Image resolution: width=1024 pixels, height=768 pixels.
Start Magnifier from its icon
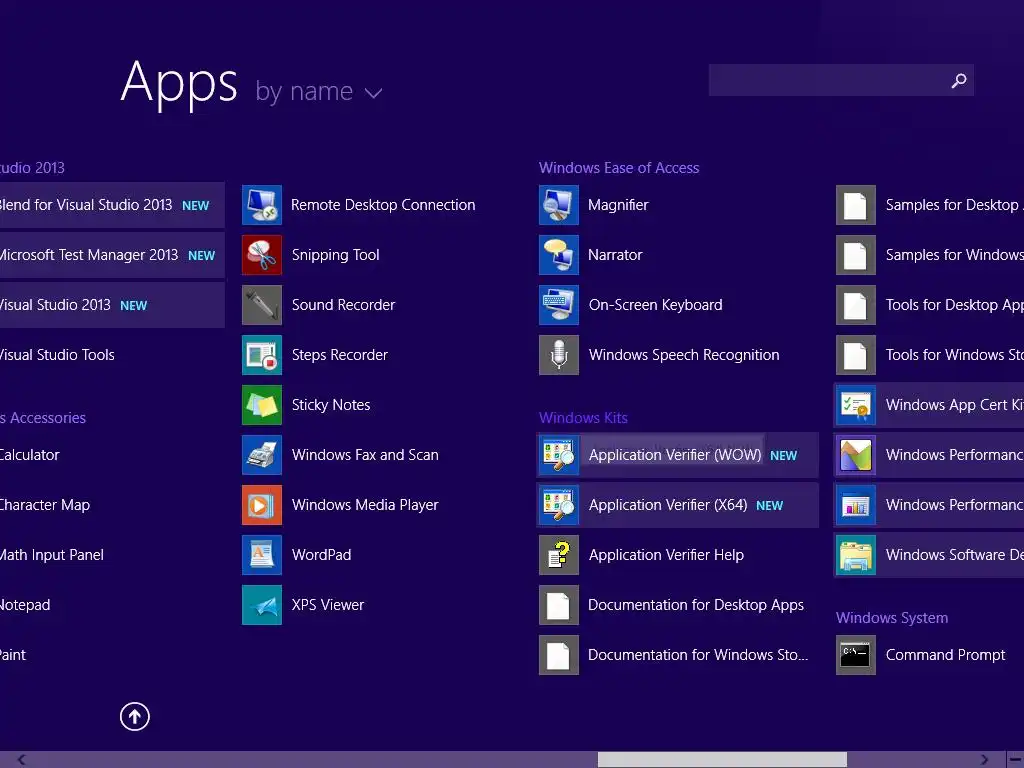pos(559,205)
